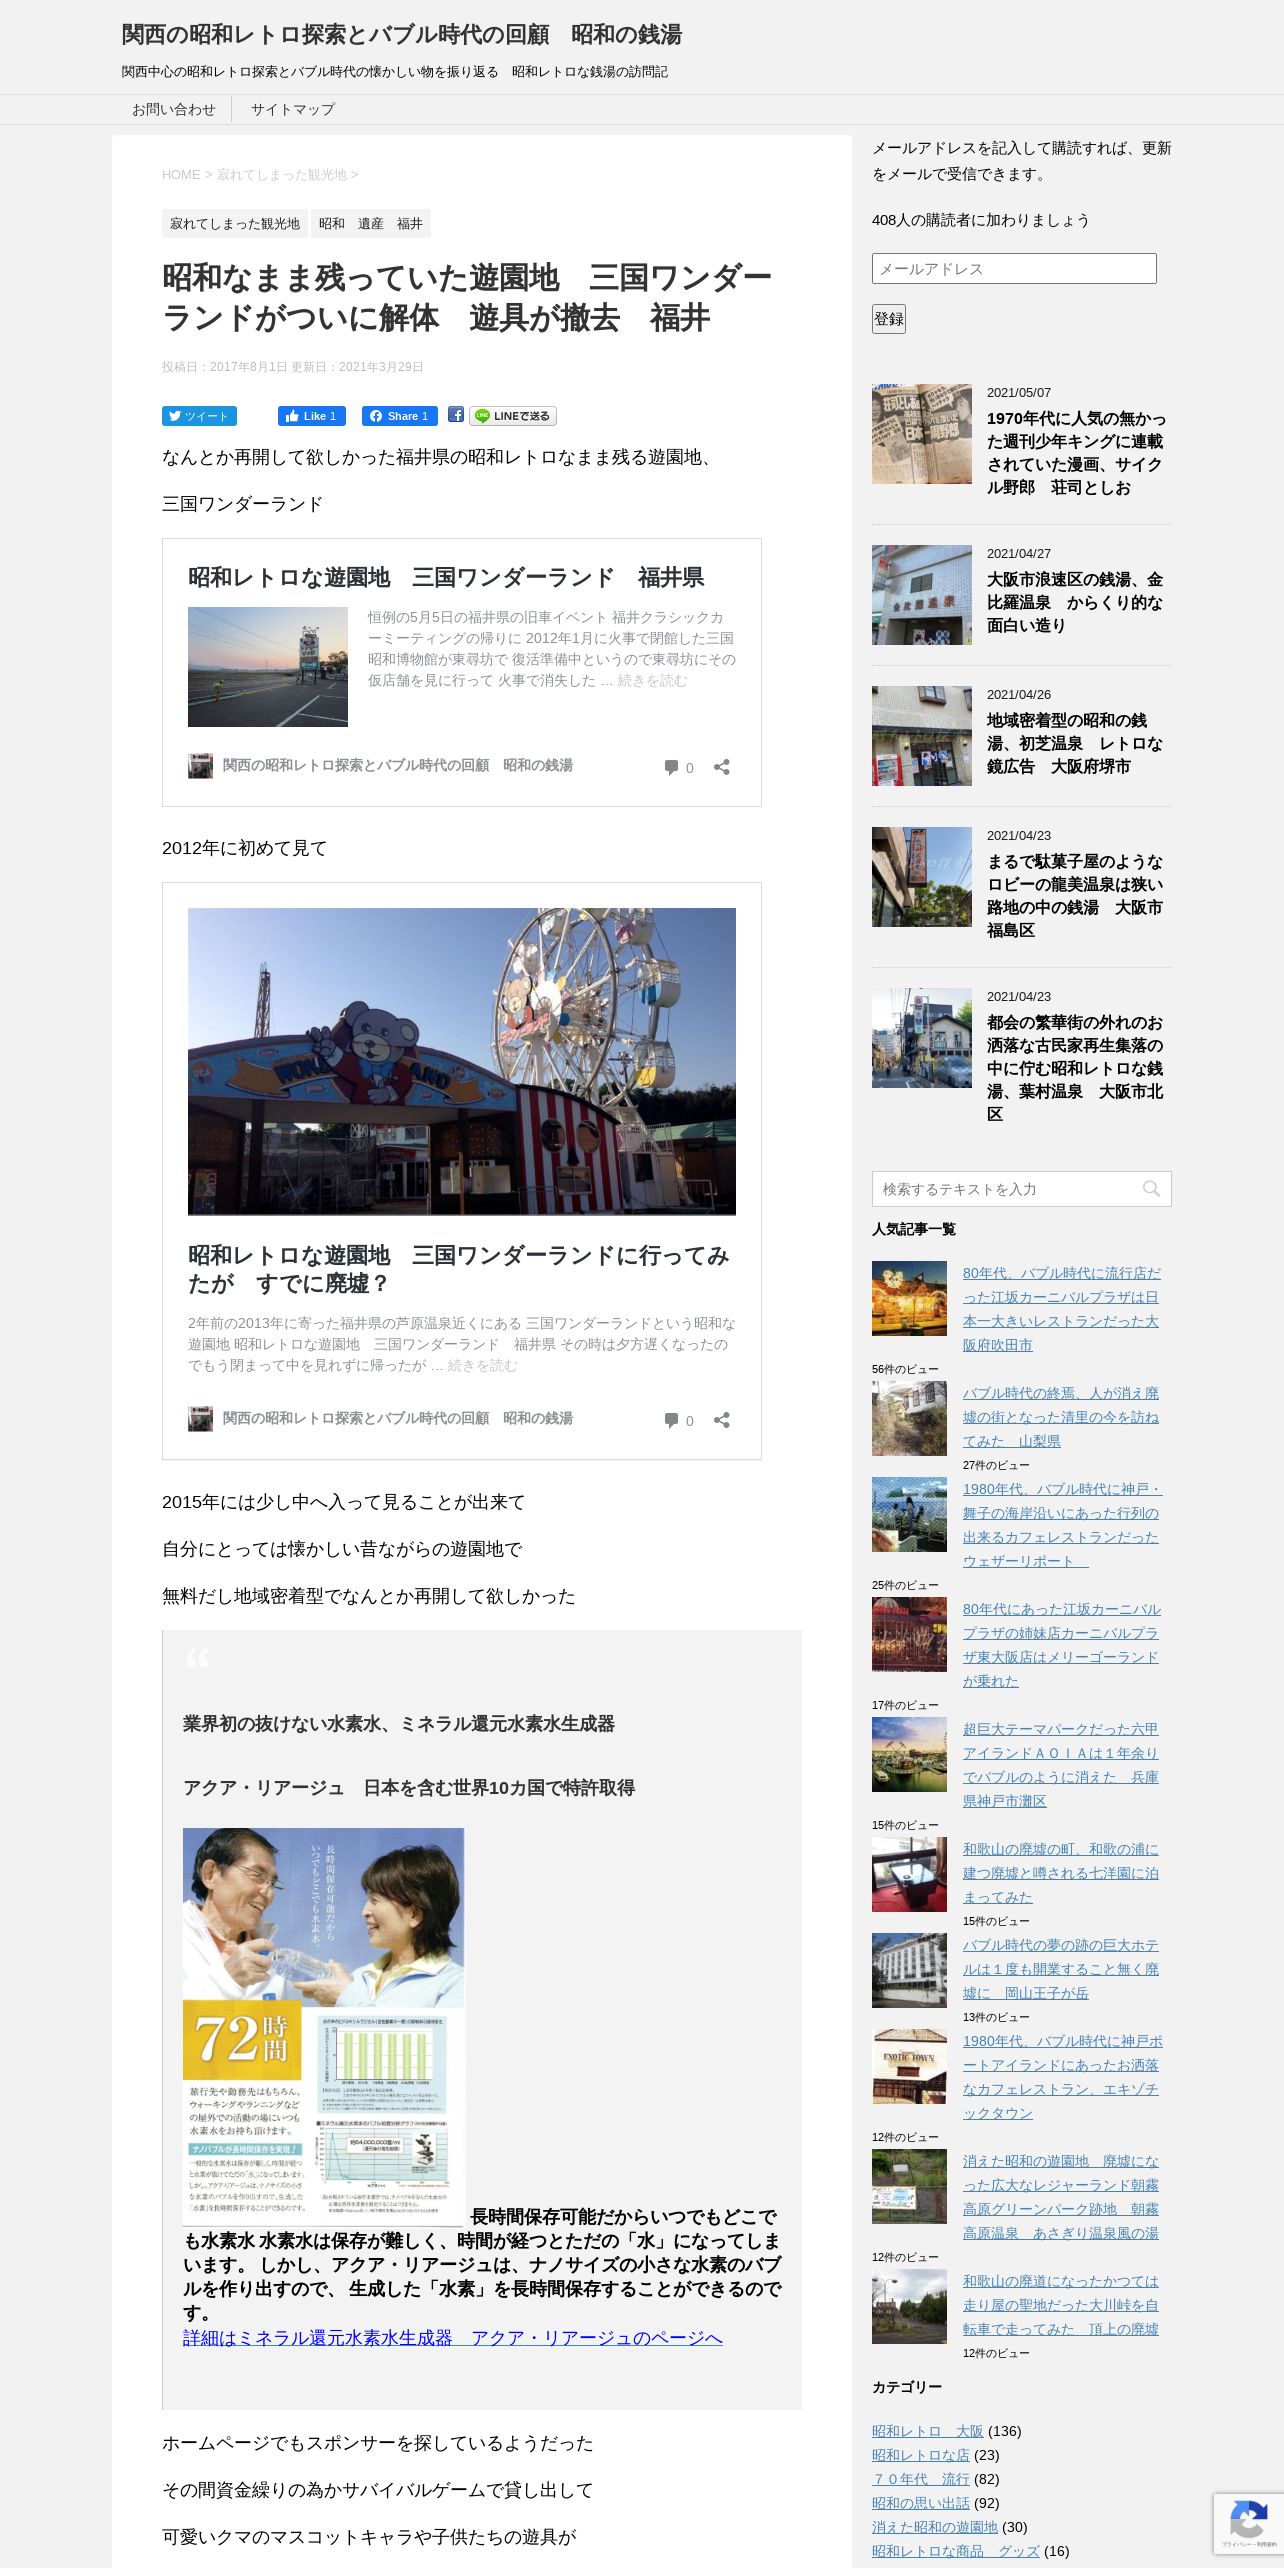Click the comment bubble icon in the 三国ワンダーランド 福井県 card
The height and width of the screenshot is (2568, 1284).
(x=671, y=767)
